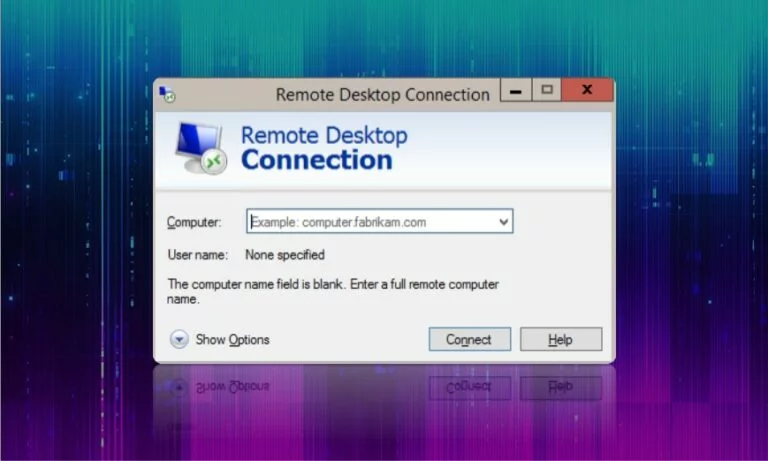Click the User name: label
Image resolution: width=768 pixels, height=461 pixels.
(x=197, y=255)
